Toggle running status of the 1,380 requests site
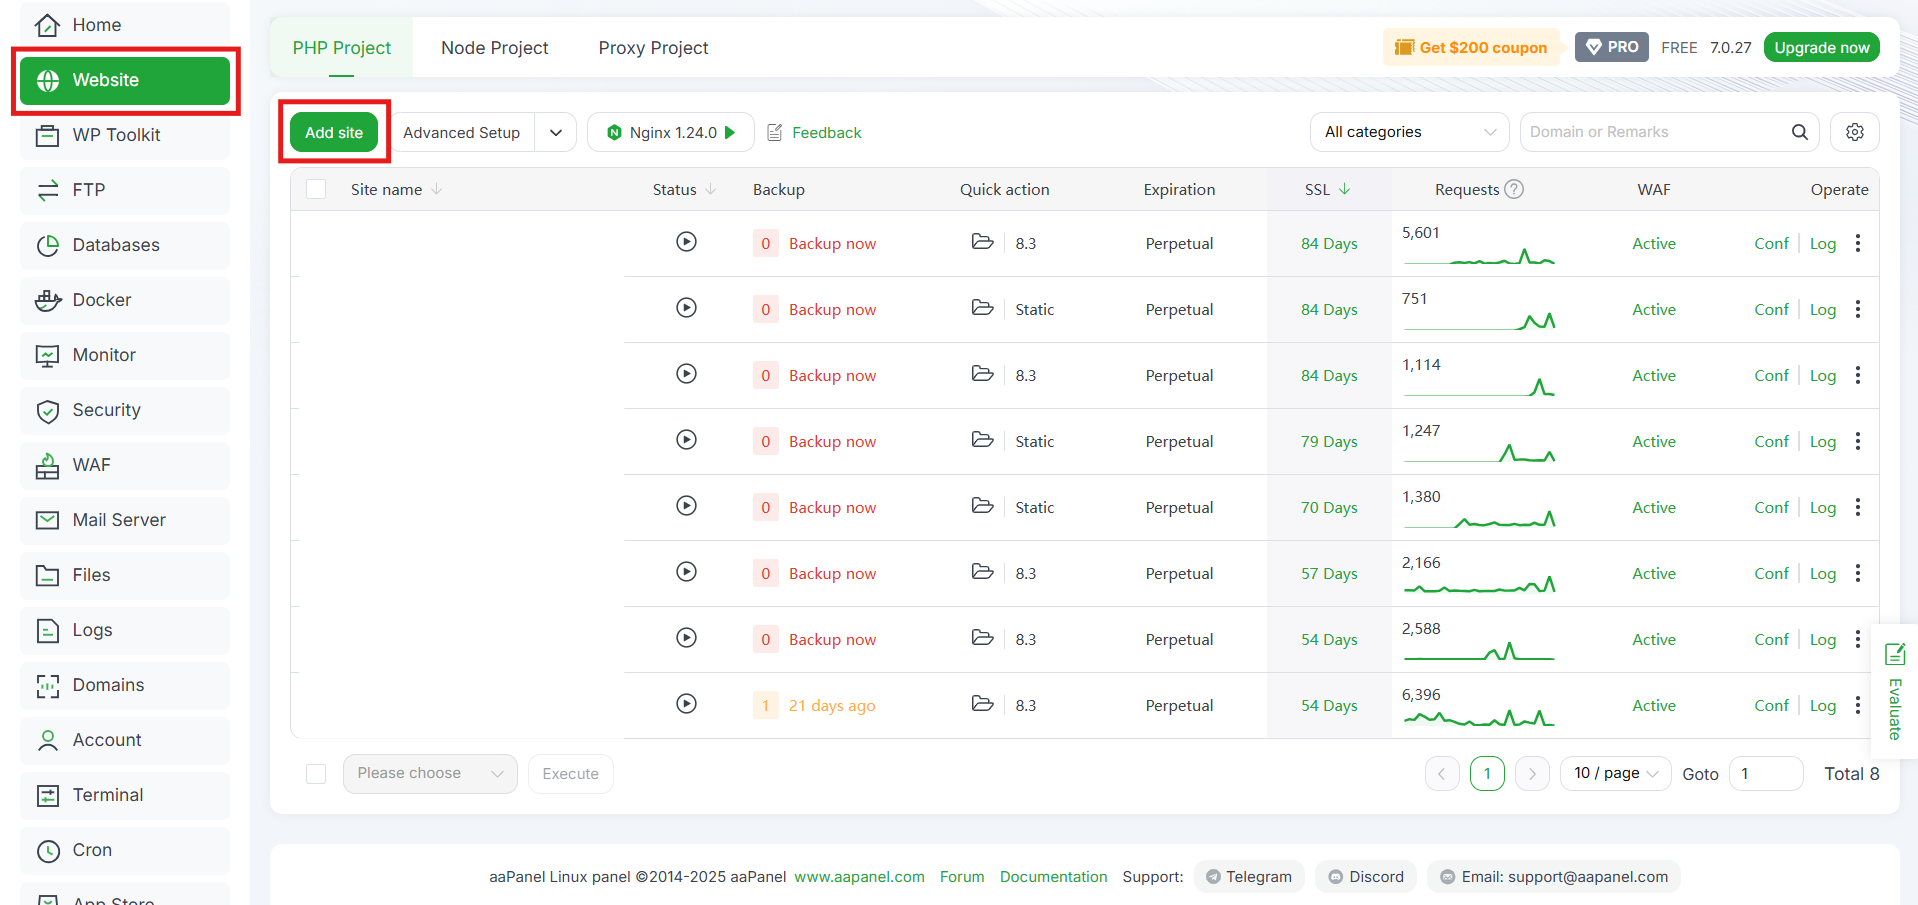Screen dimensions: 1918x905 pyautogui.click(x=686, y=505)
